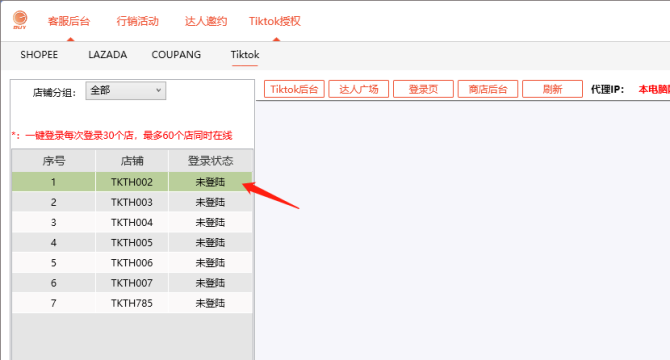Viewport: 670px width, 360px height.
Task: Click 未登陆 status of TKTH007
Action: (x=210, y=283)
